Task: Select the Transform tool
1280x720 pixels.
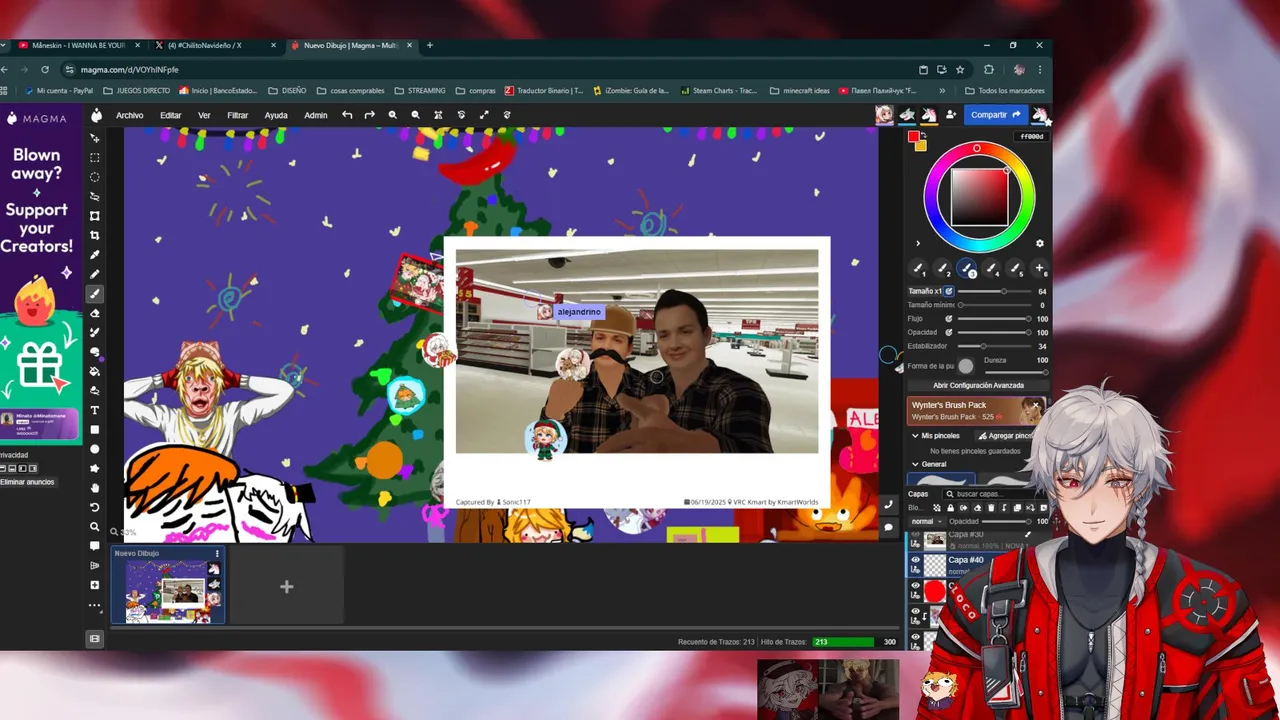Action: point(95,216)
